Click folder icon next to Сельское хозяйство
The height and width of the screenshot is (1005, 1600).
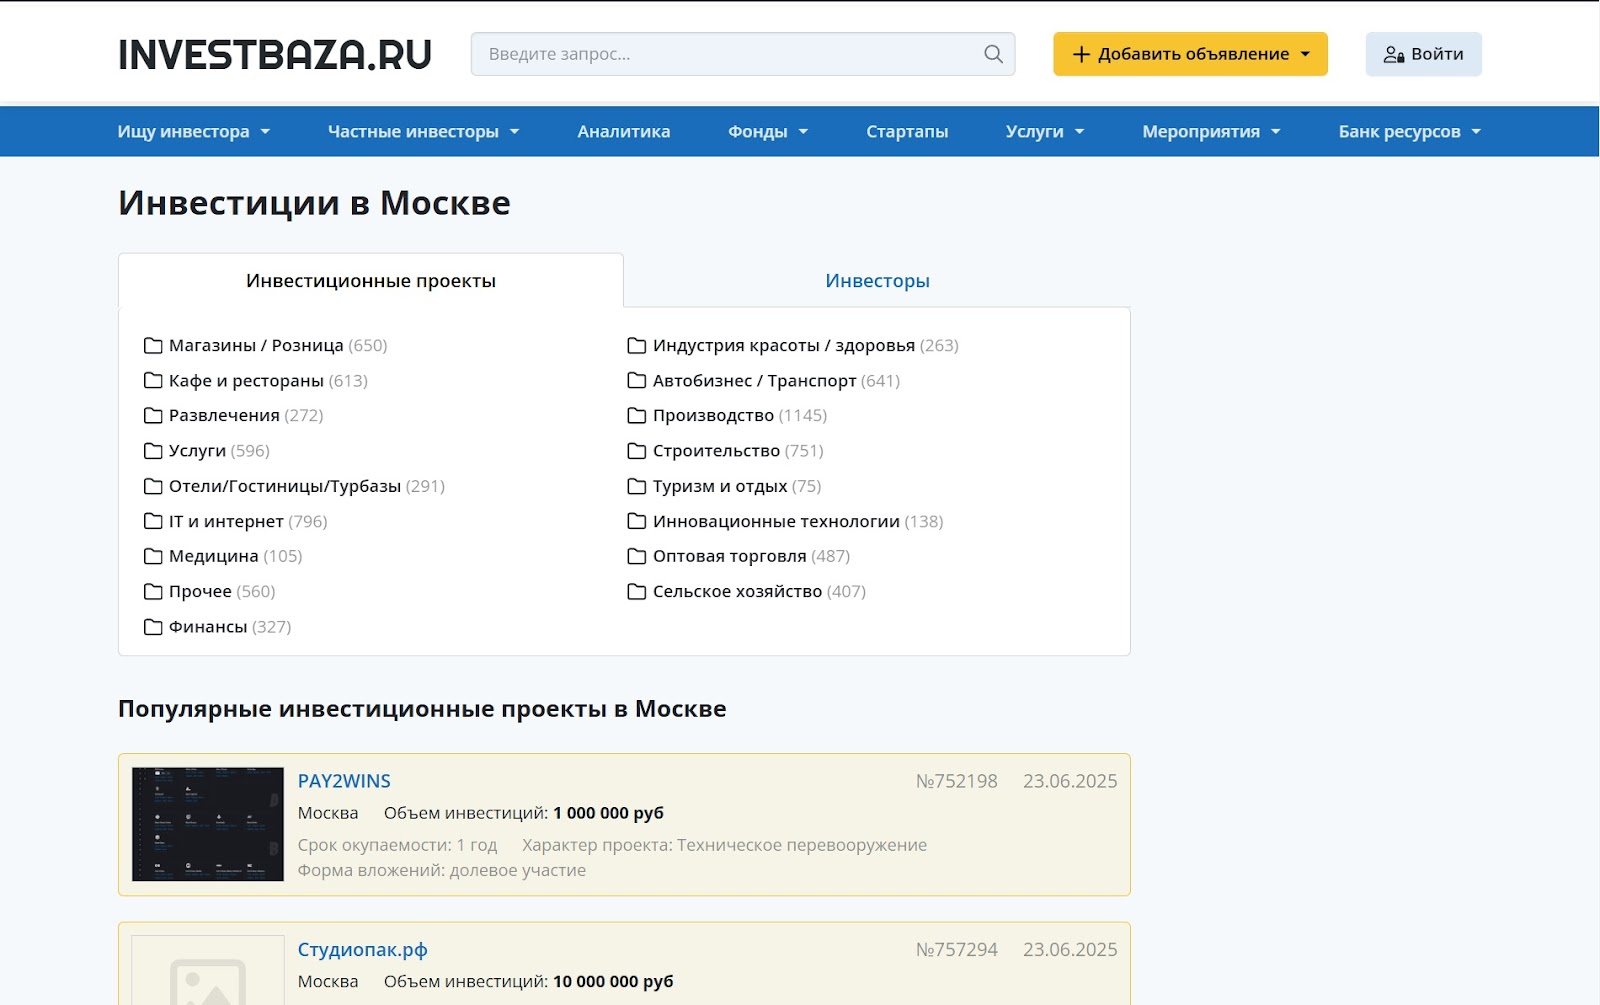[637, 592]
